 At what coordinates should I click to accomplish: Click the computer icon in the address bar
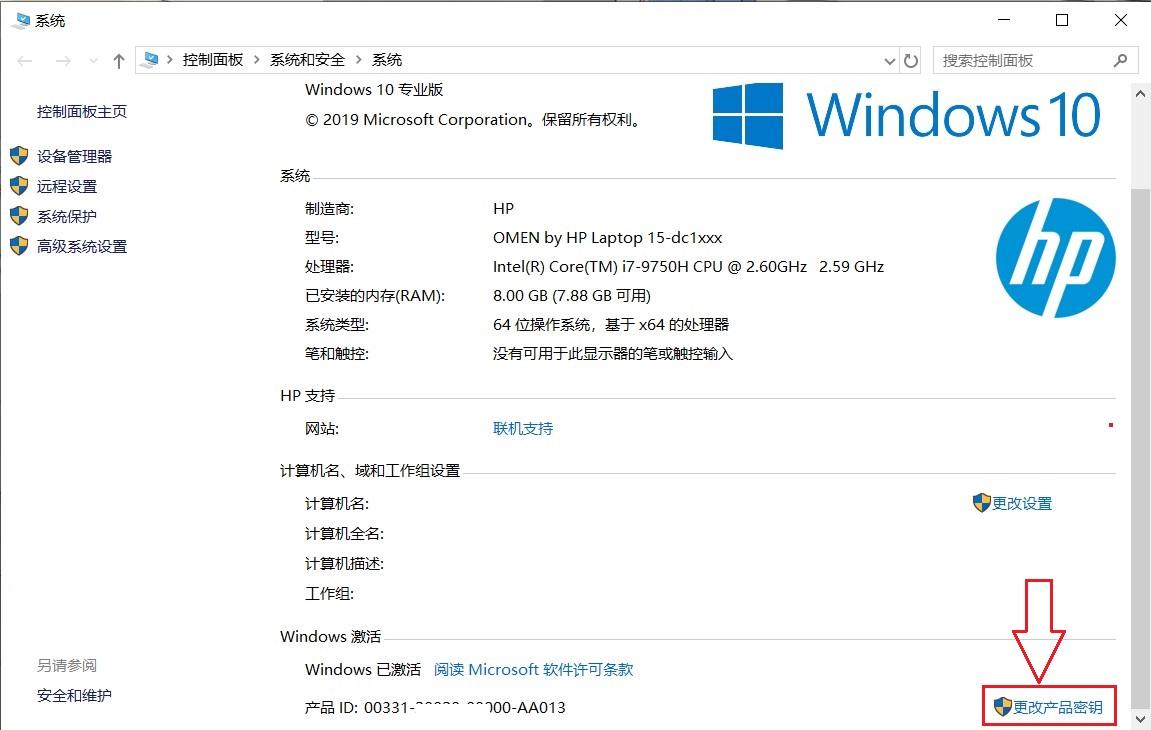click(x=150, y=60)
